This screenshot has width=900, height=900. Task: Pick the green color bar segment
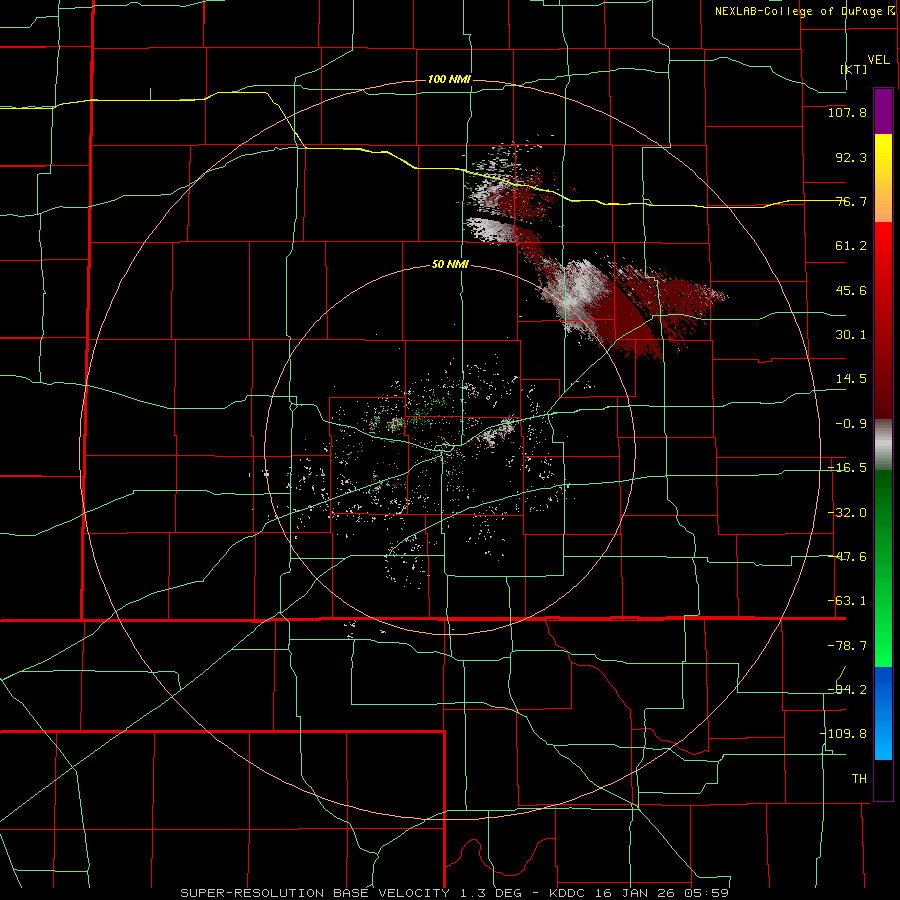883,568
